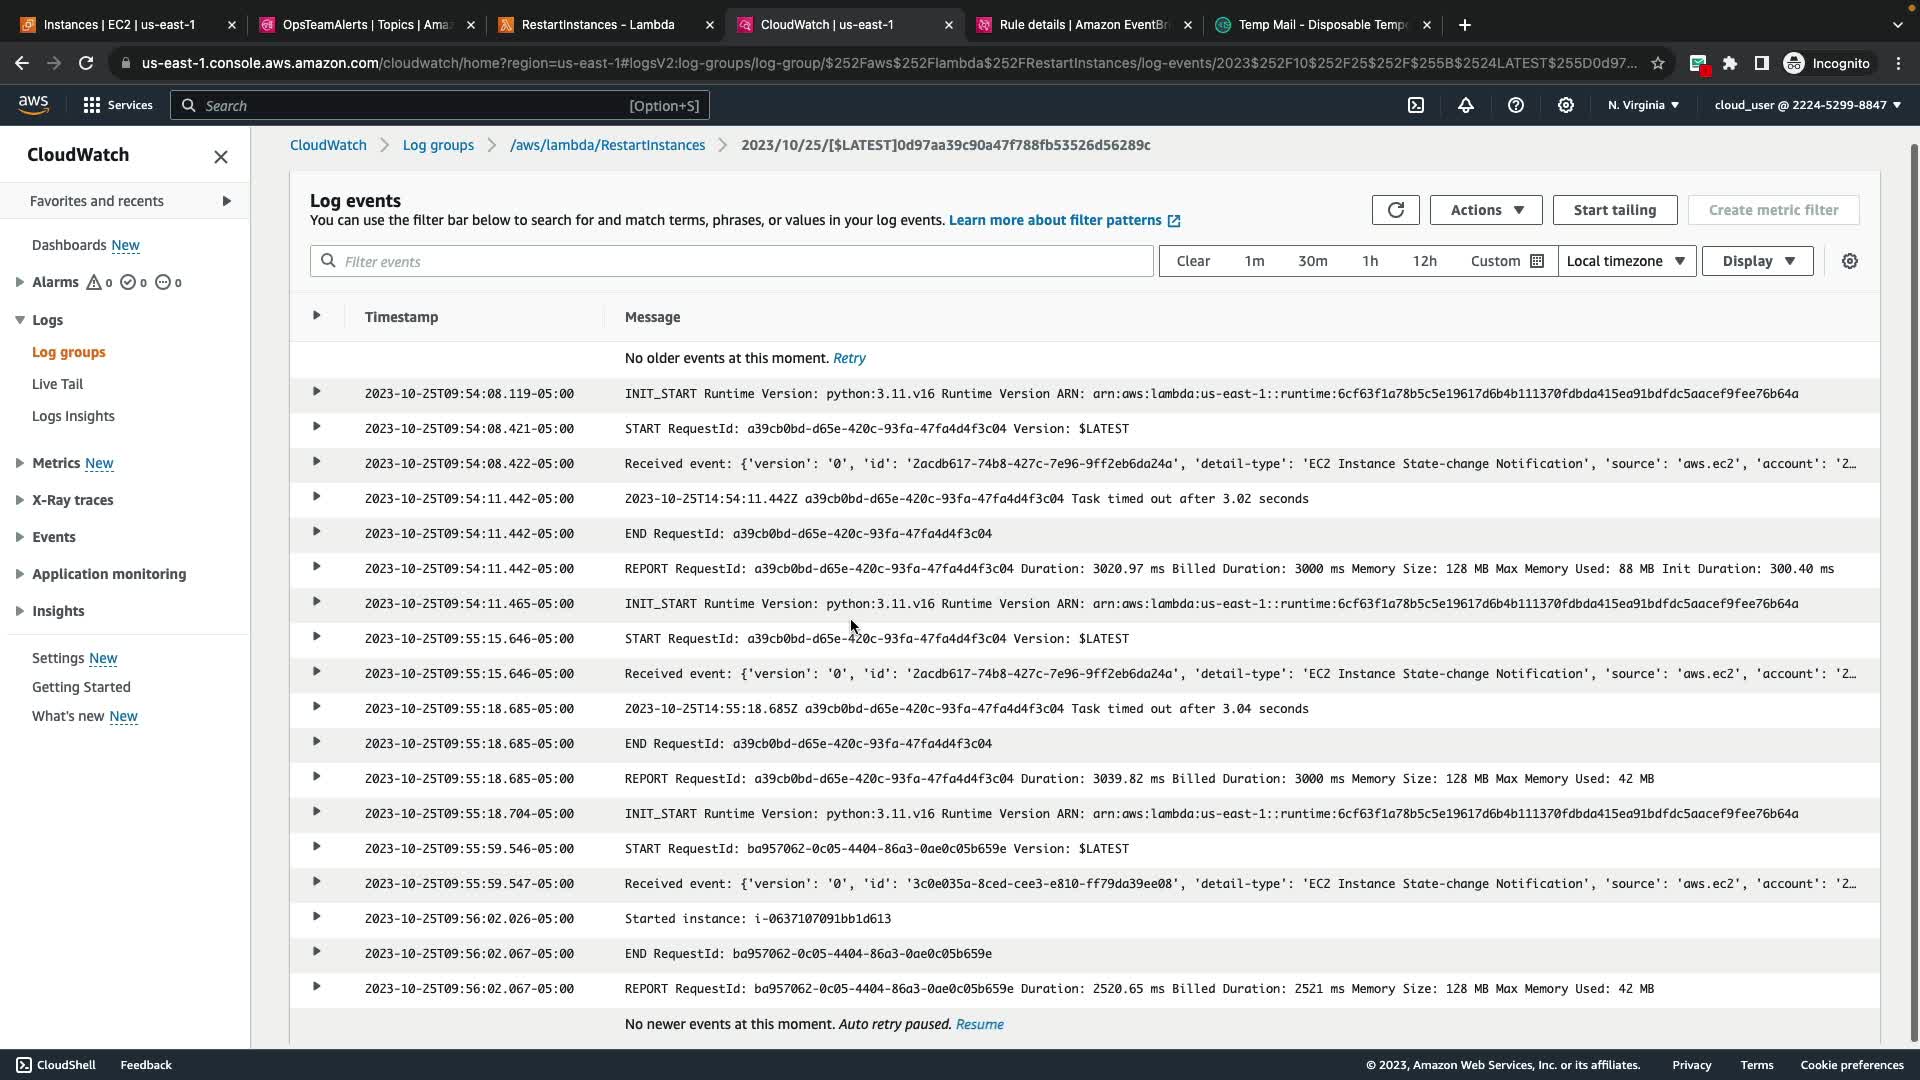Open CloudShell terminal icon in top bar
The height and width of the screenshot is (1080, 1920).
click(1416, 105)
